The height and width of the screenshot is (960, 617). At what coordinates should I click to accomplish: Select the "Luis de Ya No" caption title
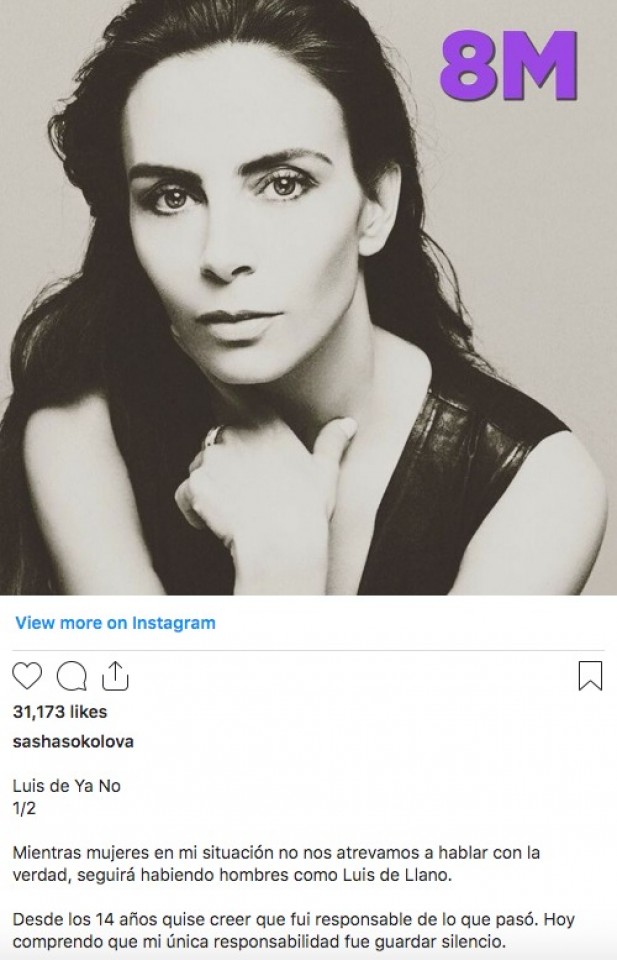tap(66, 786)
